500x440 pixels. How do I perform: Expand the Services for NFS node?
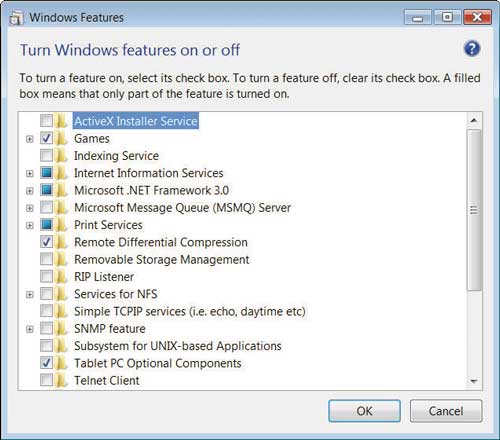pos(30,295)
